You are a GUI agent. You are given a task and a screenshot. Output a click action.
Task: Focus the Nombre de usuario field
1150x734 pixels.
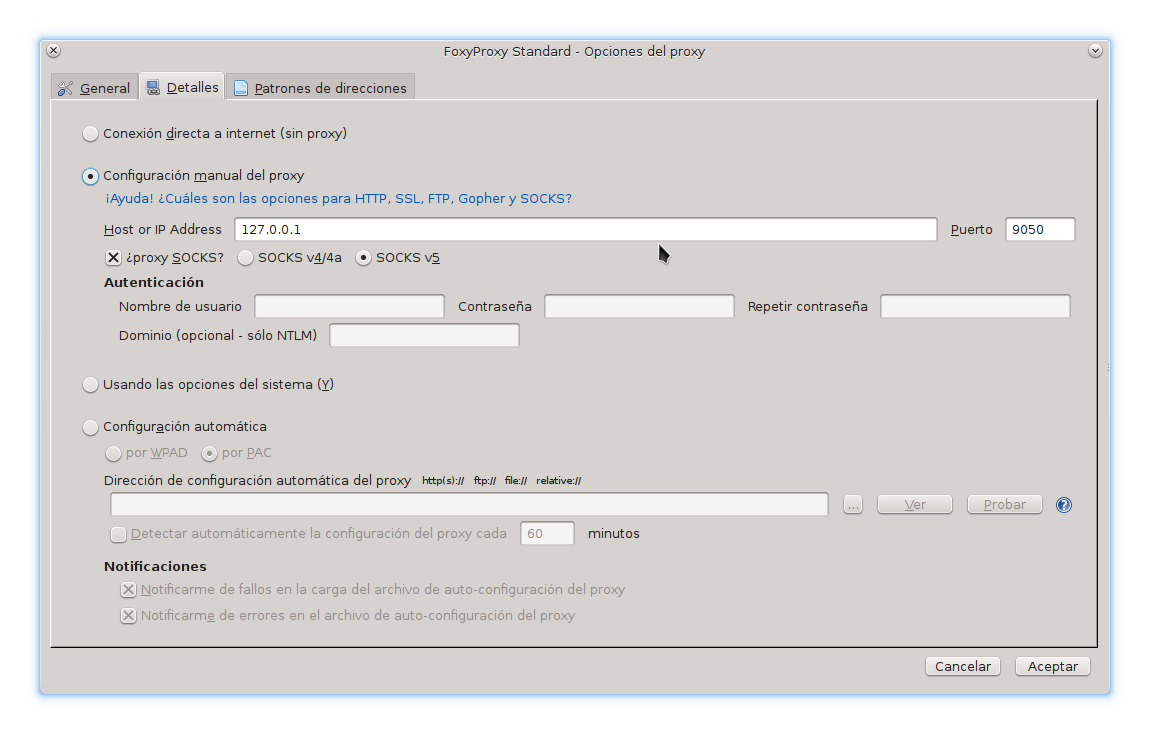pos(349,307)
